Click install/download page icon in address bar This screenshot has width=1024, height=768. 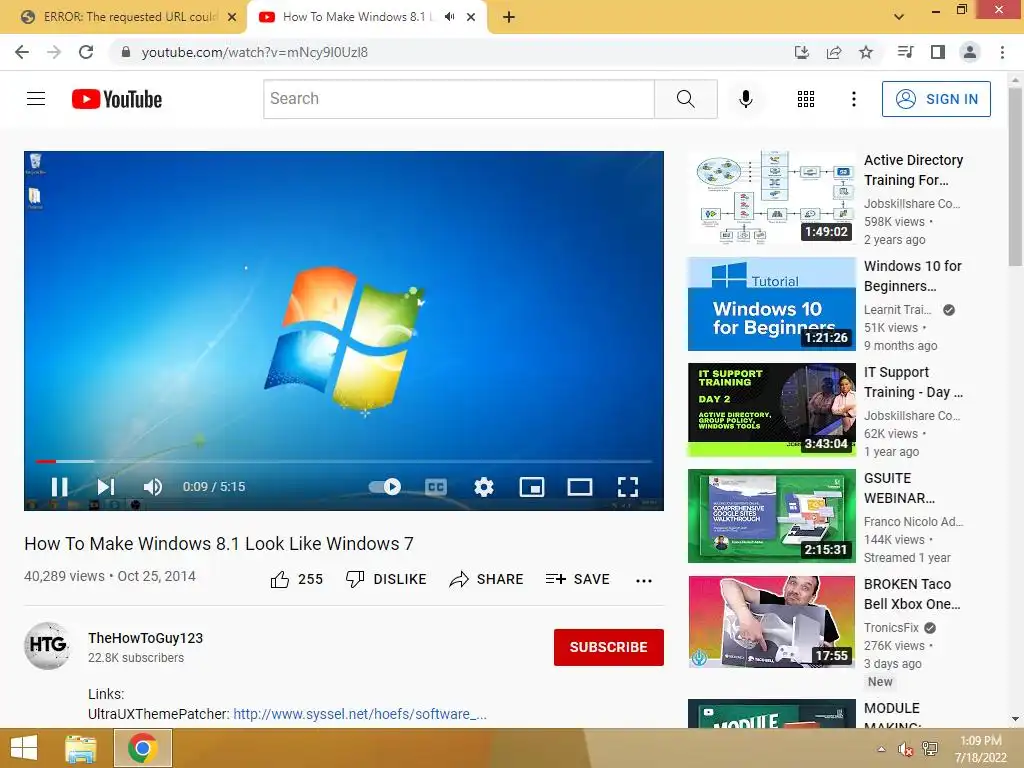[801, 52]
